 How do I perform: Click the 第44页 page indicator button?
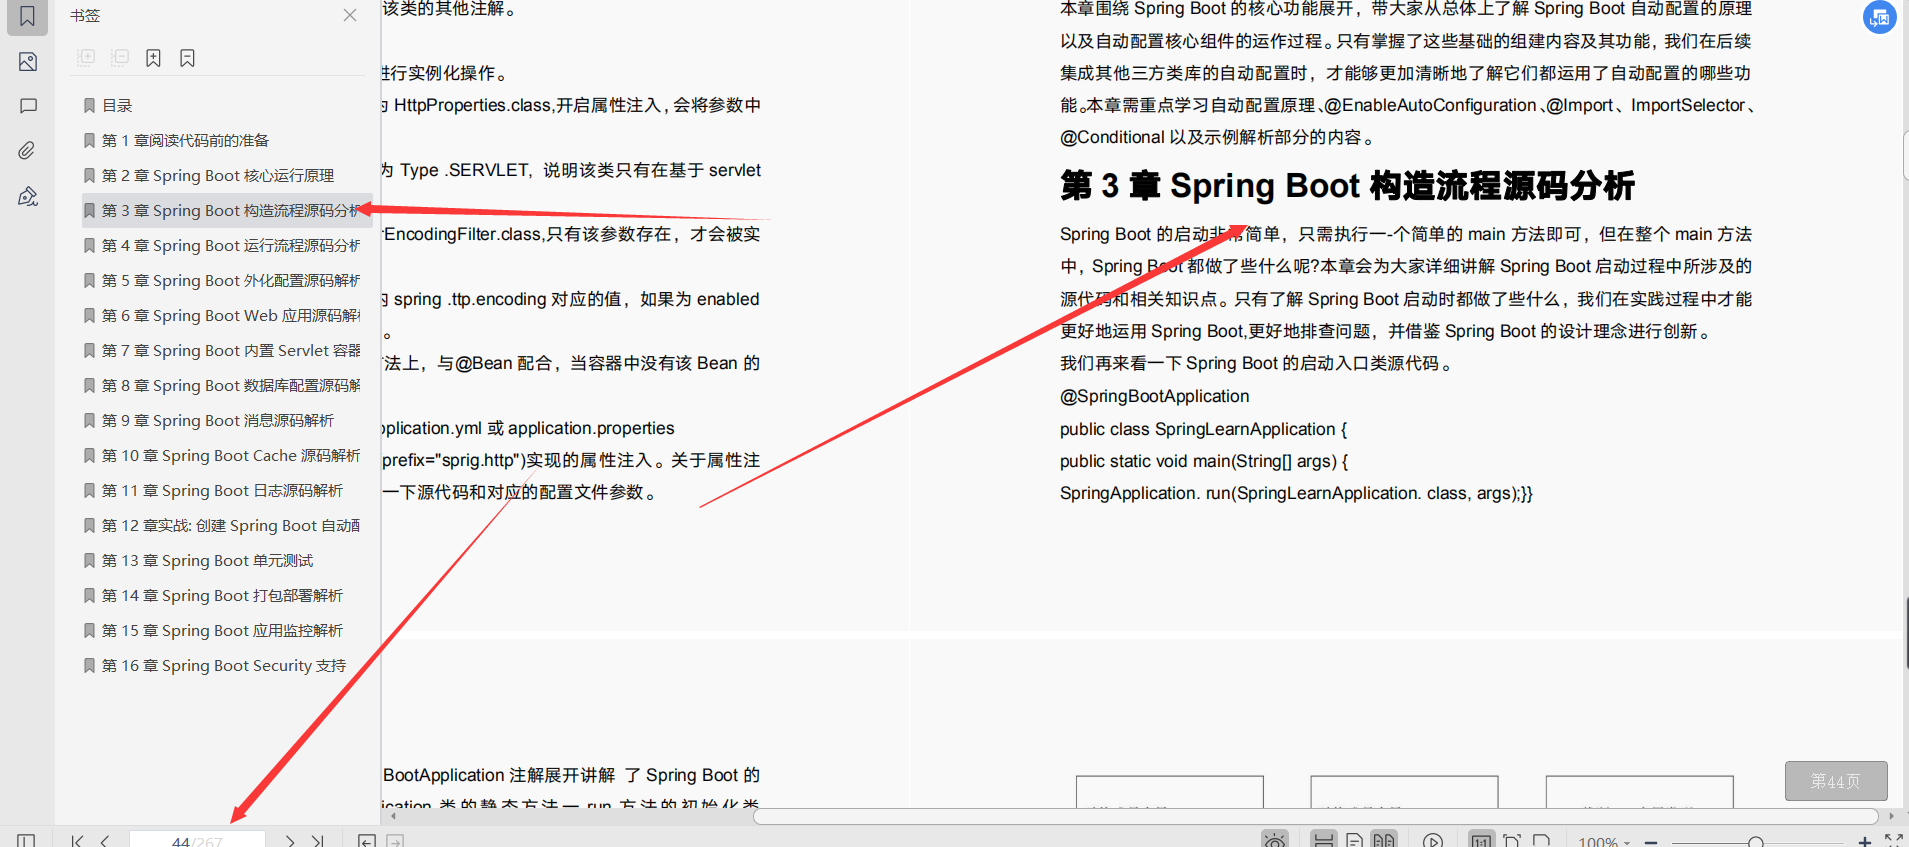click(x=1836, y=781)
